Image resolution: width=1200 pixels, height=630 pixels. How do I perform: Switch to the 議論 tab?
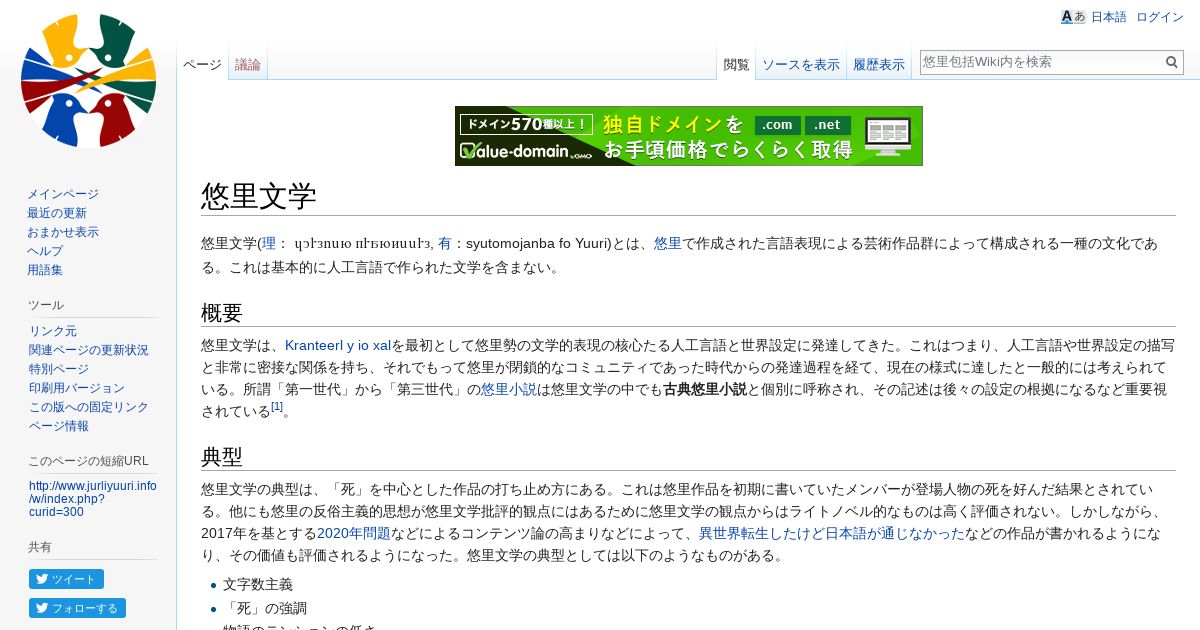coord(248,65)
